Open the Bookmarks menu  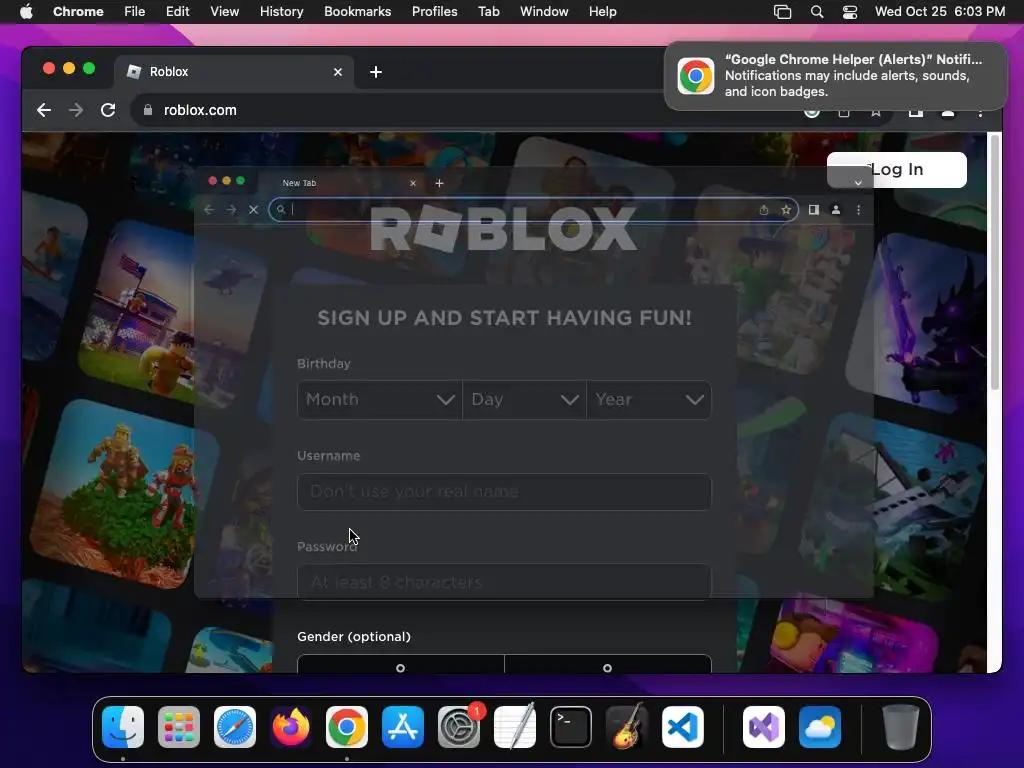[x=357, y=12]
